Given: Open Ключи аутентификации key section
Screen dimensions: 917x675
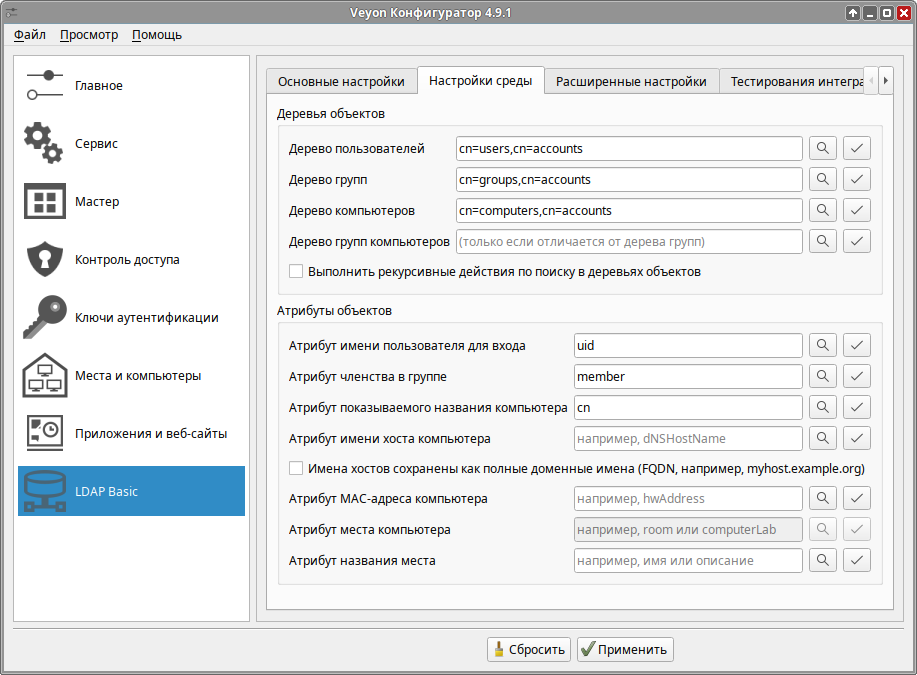Looking at the screenshot, I should (x=132, y=317).
